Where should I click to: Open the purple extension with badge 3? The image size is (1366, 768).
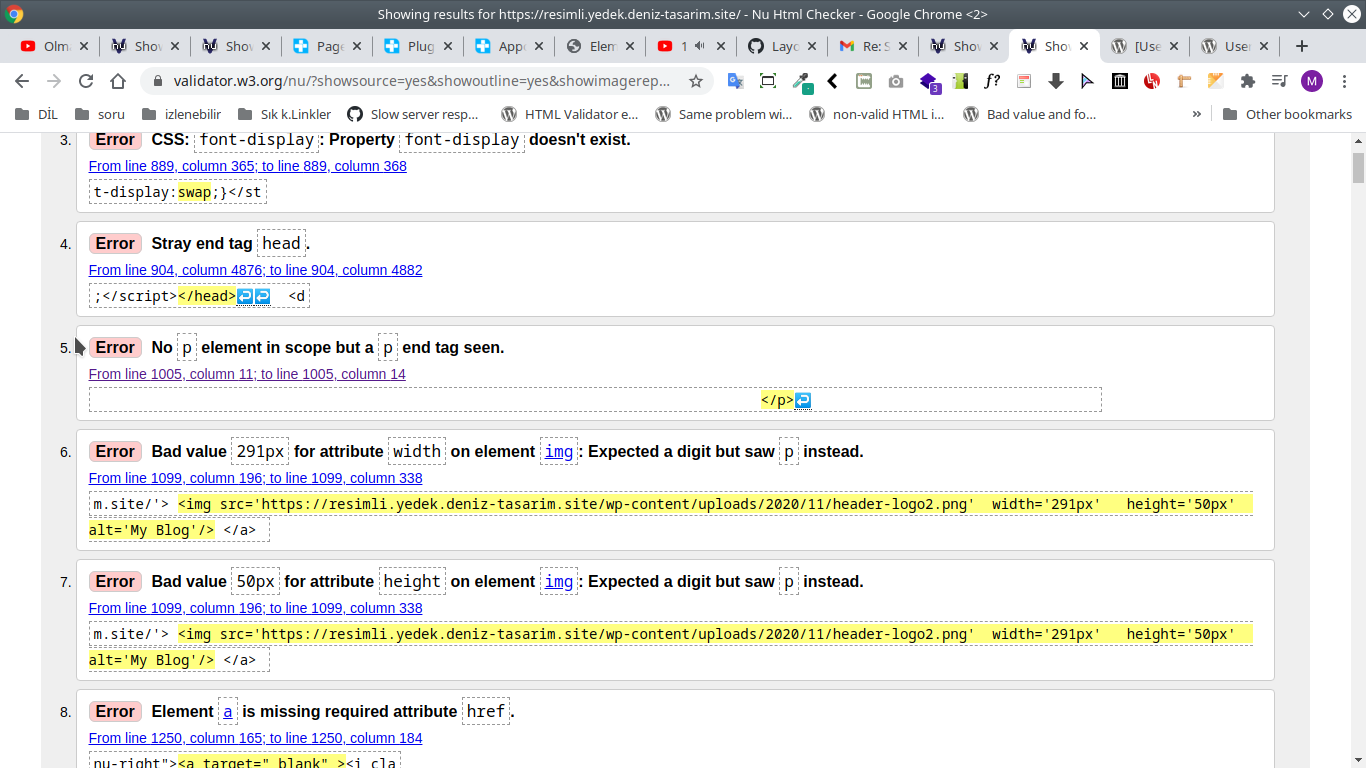pos(929,82)
